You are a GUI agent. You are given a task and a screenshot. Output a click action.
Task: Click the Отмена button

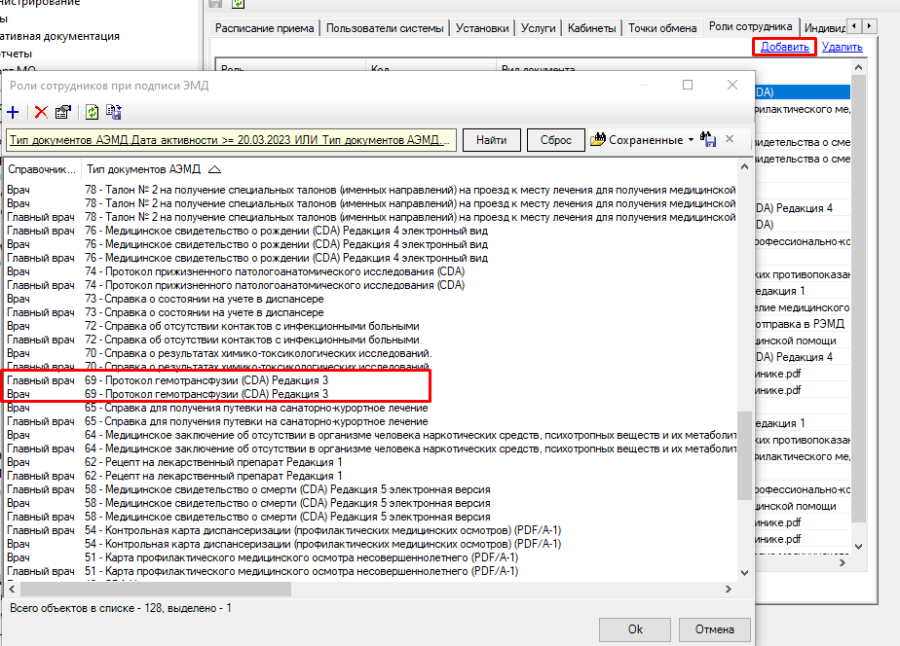(715, 629)
